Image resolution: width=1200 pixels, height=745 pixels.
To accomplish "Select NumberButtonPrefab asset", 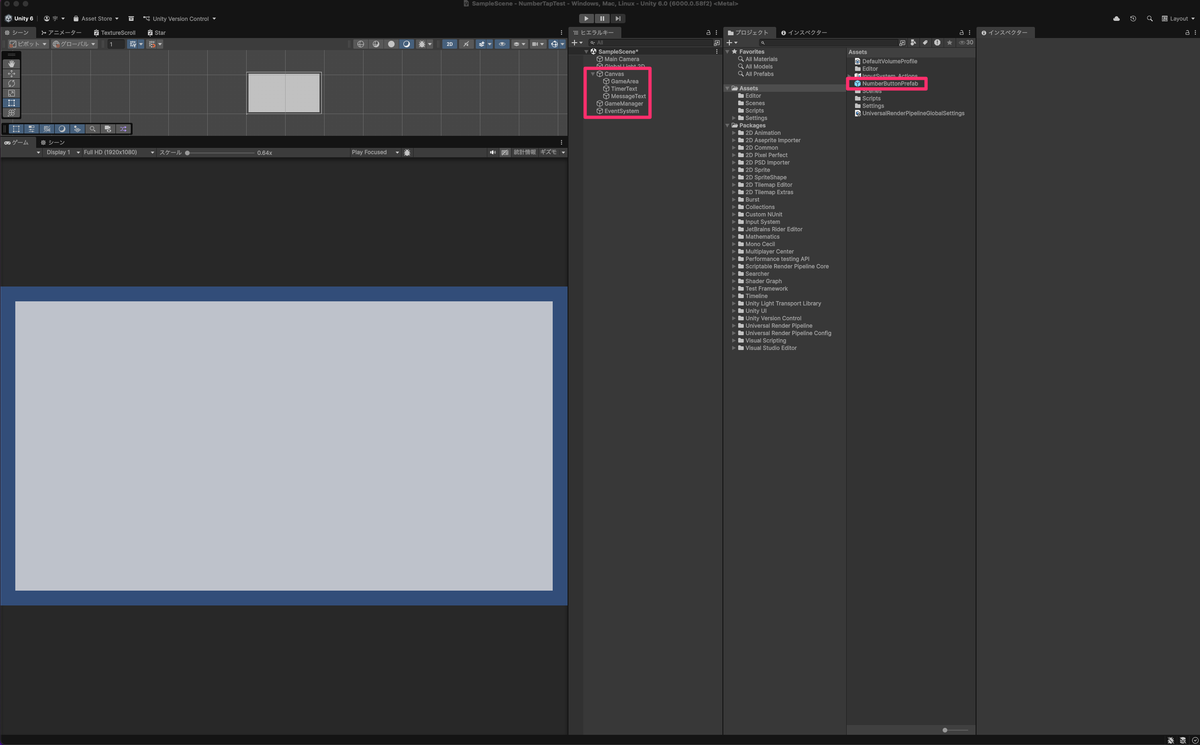I will coord(885,84).
